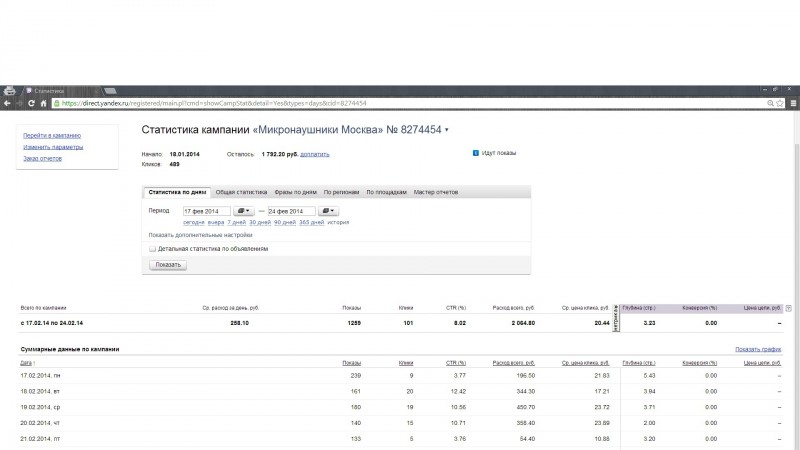The width and height of the screenshot is (800, 450).
Task: Reload the page with refresh icon
Action: point(31,103)
